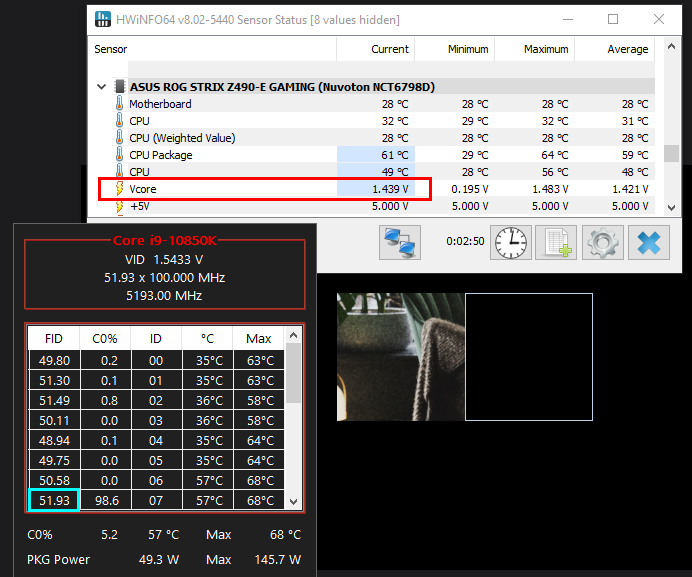Click the 51.93 x 100.000 MHz multiplier readout
The width and height of the screenshot is (692, 577).
[164, 278]
